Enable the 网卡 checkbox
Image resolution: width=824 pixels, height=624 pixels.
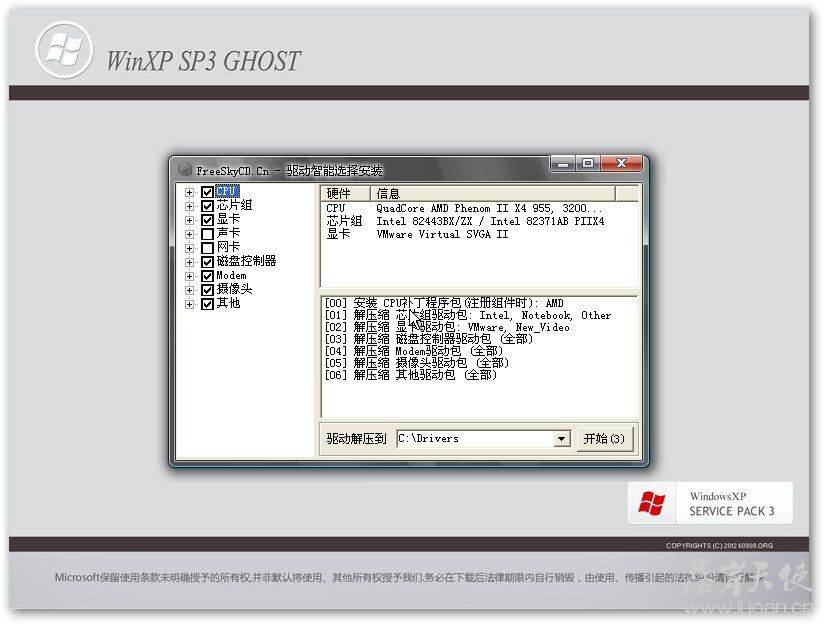207,248
